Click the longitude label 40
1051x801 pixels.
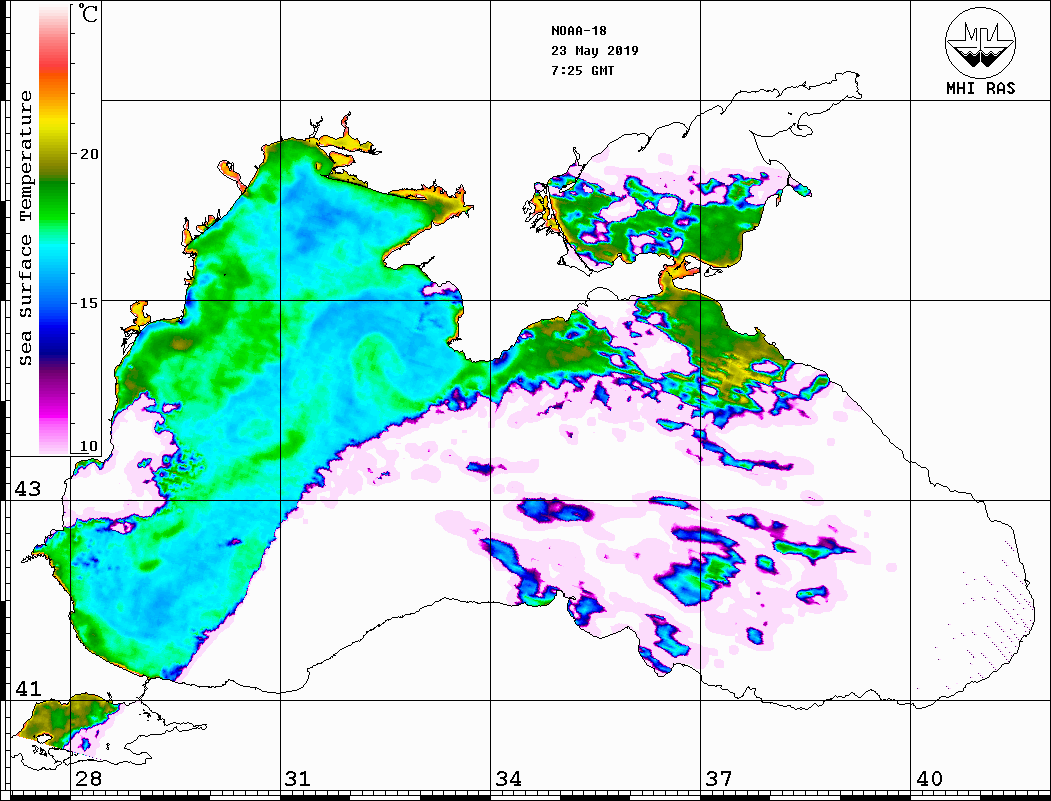pyautogui.click(x=929, y=778)
